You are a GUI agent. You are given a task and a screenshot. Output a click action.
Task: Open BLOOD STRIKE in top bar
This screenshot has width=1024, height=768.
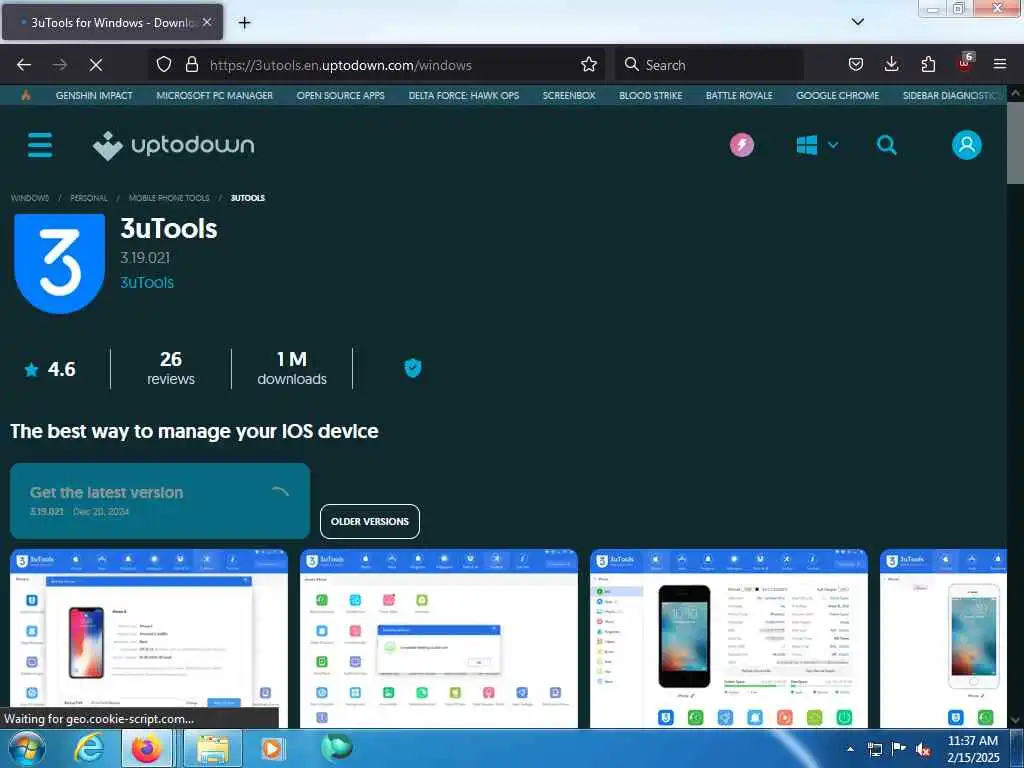[x=650, y=95]
